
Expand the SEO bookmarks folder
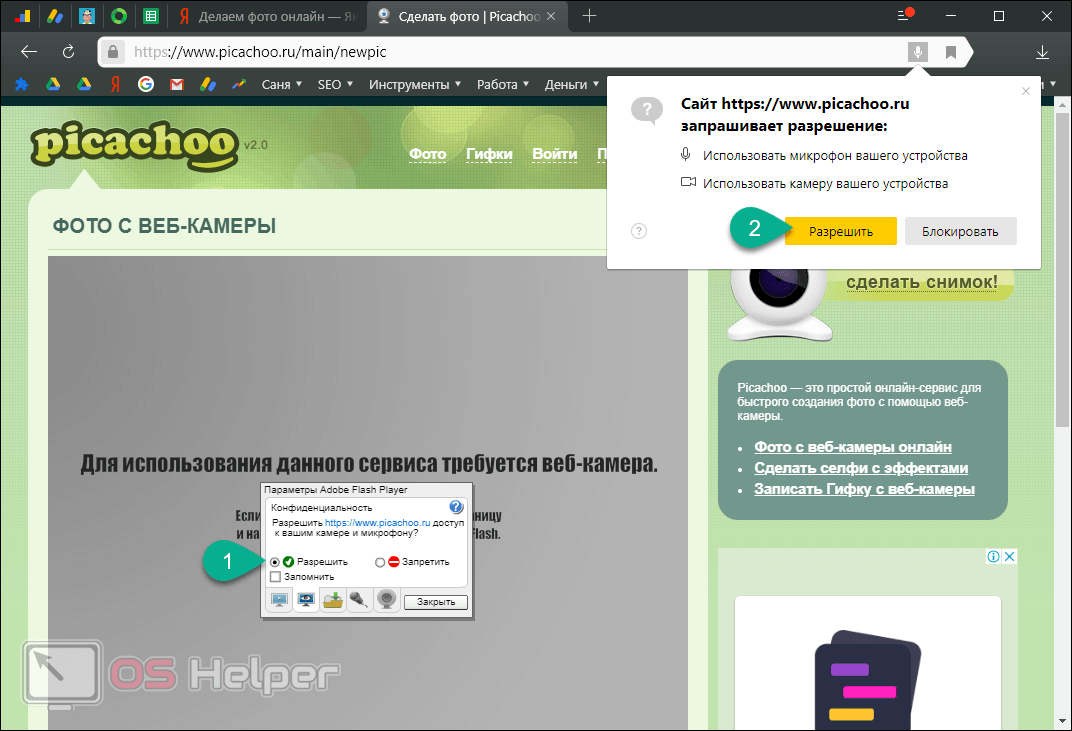click(336, 85)
